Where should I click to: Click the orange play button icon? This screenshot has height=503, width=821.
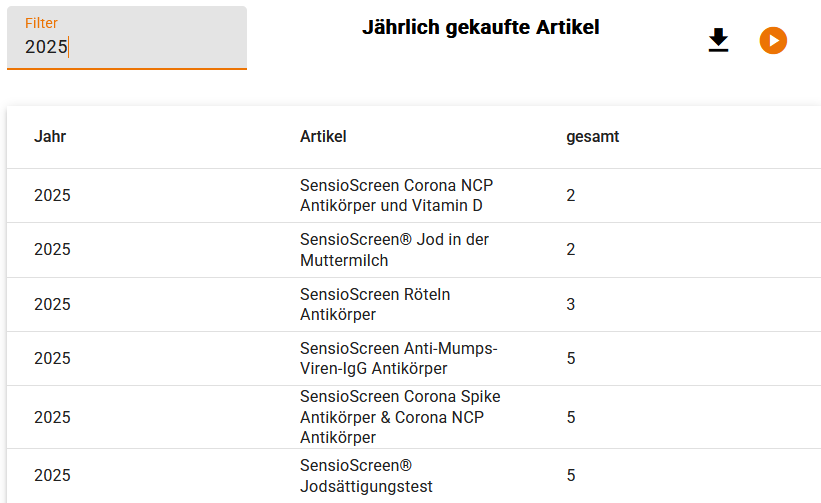pos(773,40)
